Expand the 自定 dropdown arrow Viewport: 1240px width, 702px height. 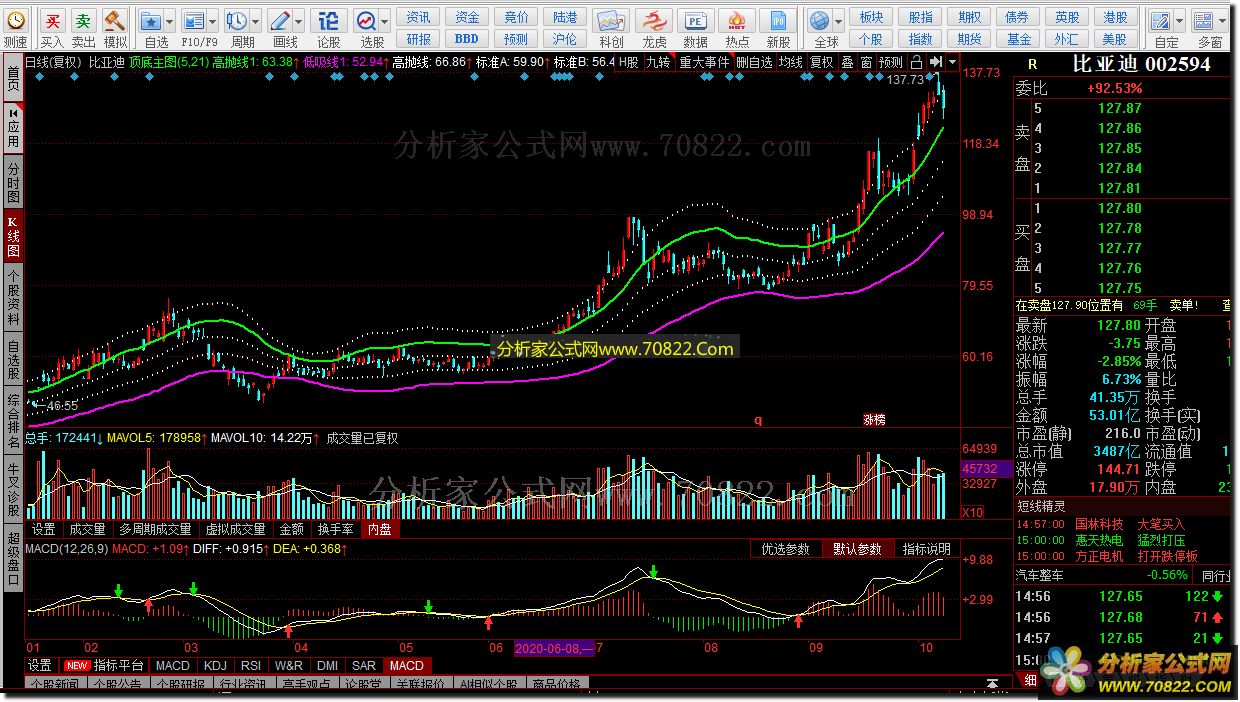(x=1178, y=20)
